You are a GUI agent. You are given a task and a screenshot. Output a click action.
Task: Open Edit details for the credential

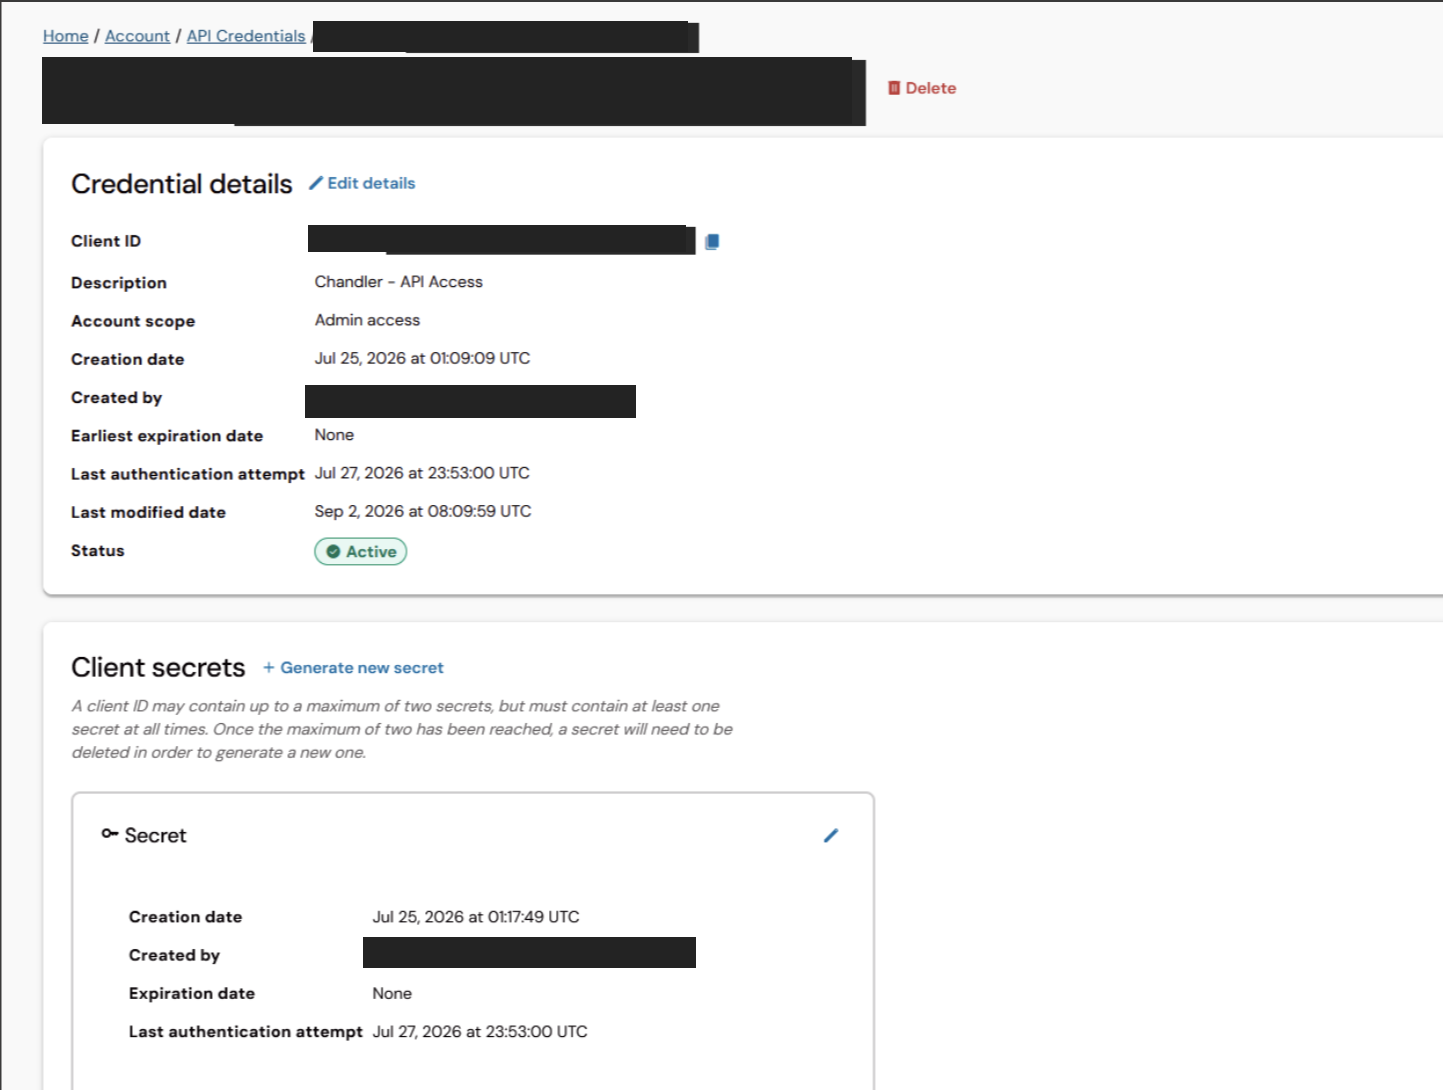point(371,183)
